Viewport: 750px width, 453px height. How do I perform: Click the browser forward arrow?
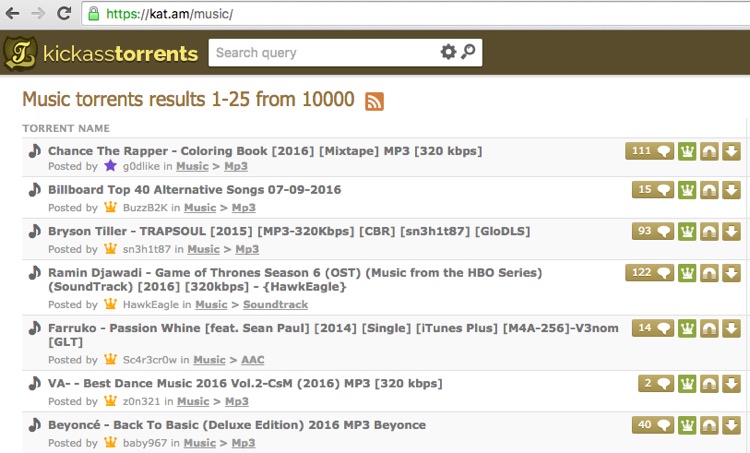point(38,13)
